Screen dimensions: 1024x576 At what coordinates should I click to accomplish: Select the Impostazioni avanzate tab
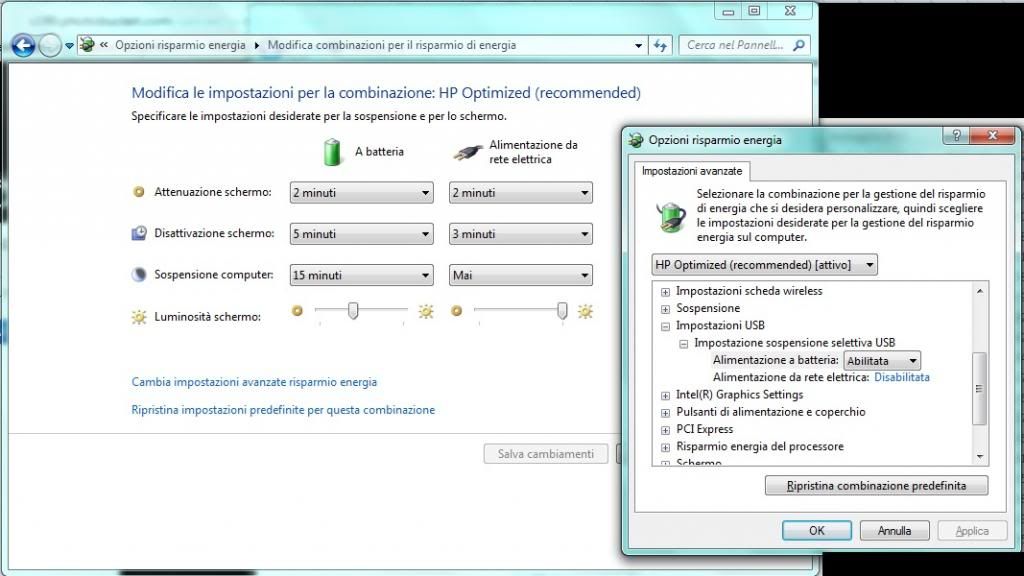coord(692,171)
